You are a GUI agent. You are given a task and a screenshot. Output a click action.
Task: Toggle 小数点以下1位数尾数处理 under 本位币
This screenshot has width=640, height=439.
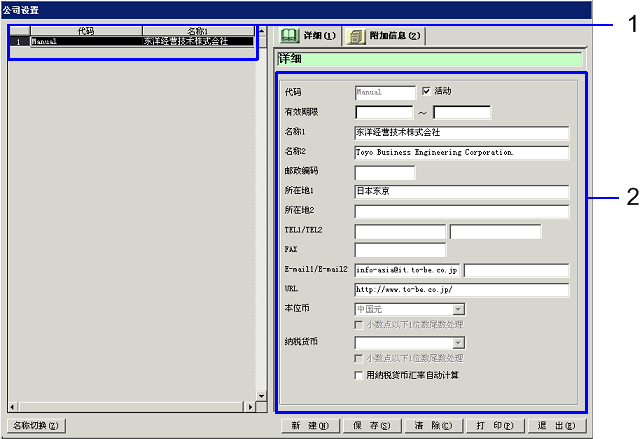point(358,325)
